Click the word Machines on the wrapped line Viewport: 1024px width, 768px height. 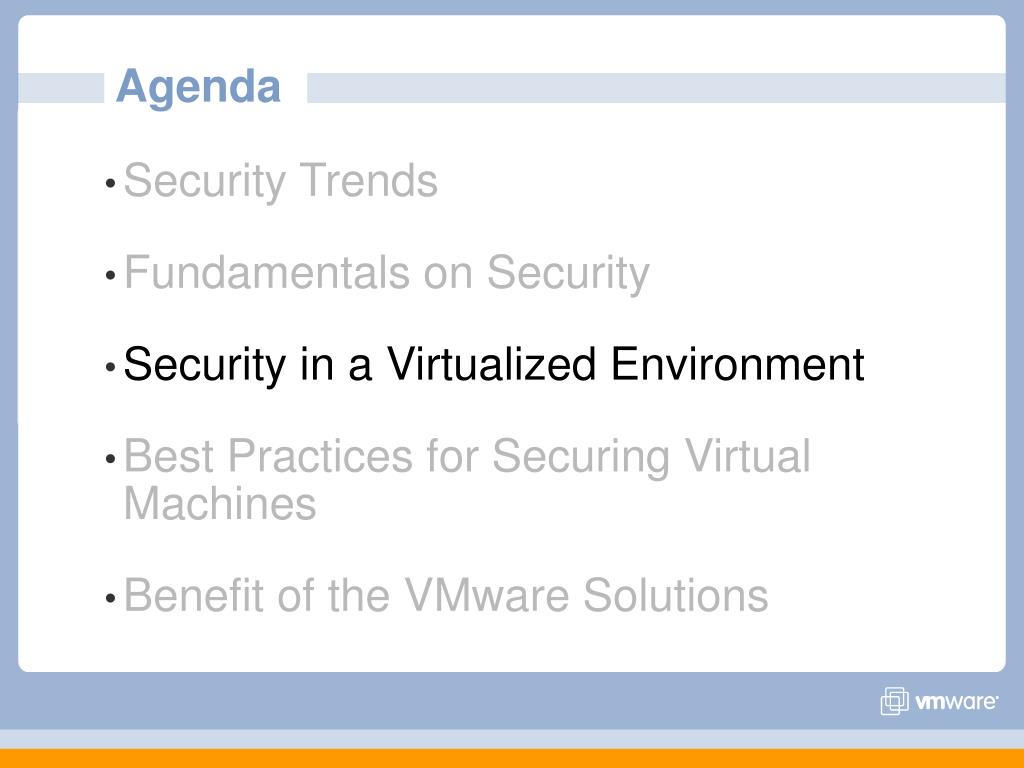click(x=220, y=504)
